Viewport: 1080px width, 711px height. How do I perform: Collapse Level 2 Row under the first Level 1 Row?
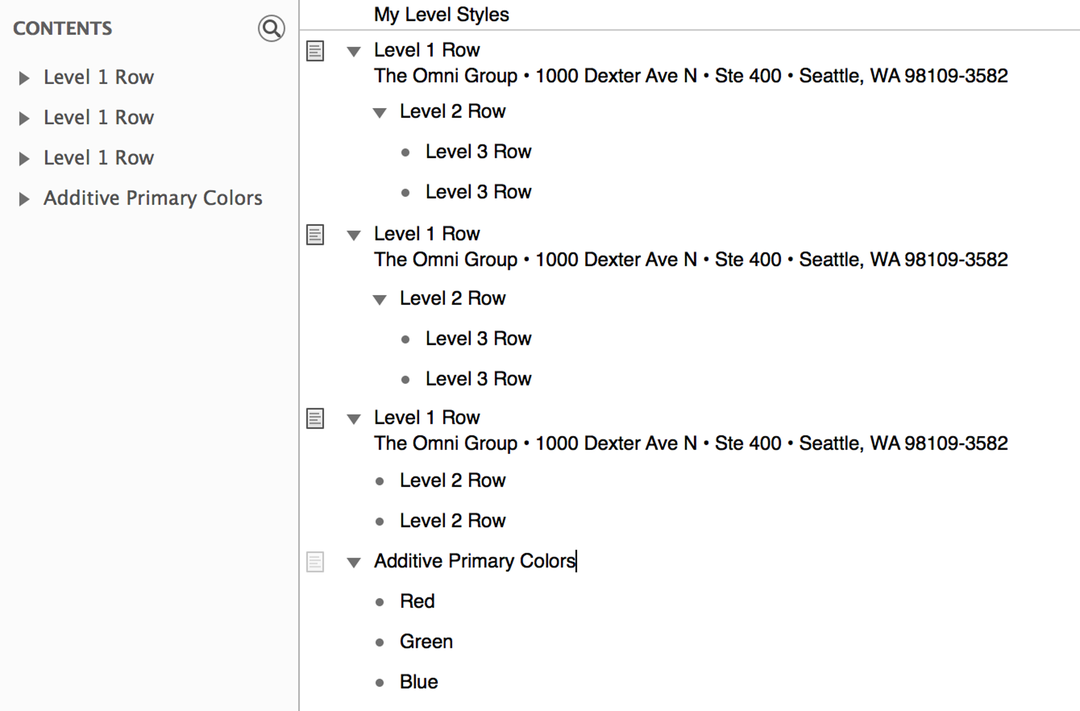380,112
